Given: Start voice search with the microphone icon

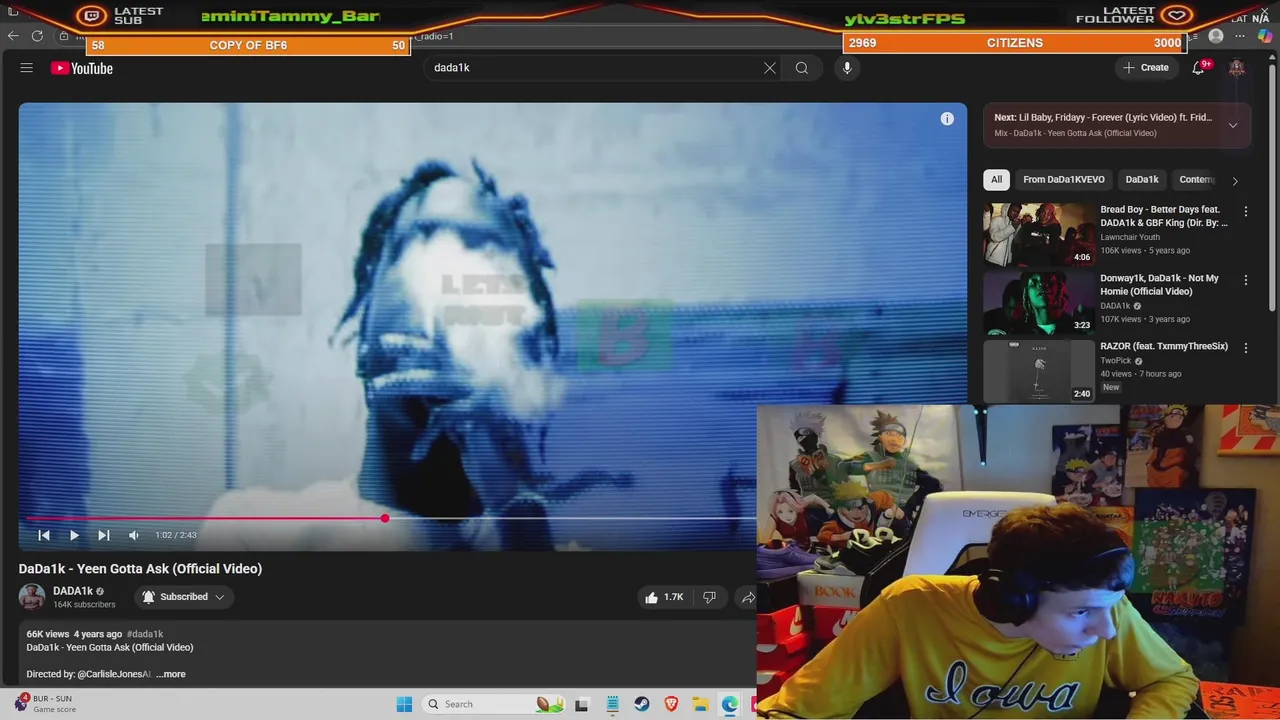Looking at the screenshot, I should (847, 68).
